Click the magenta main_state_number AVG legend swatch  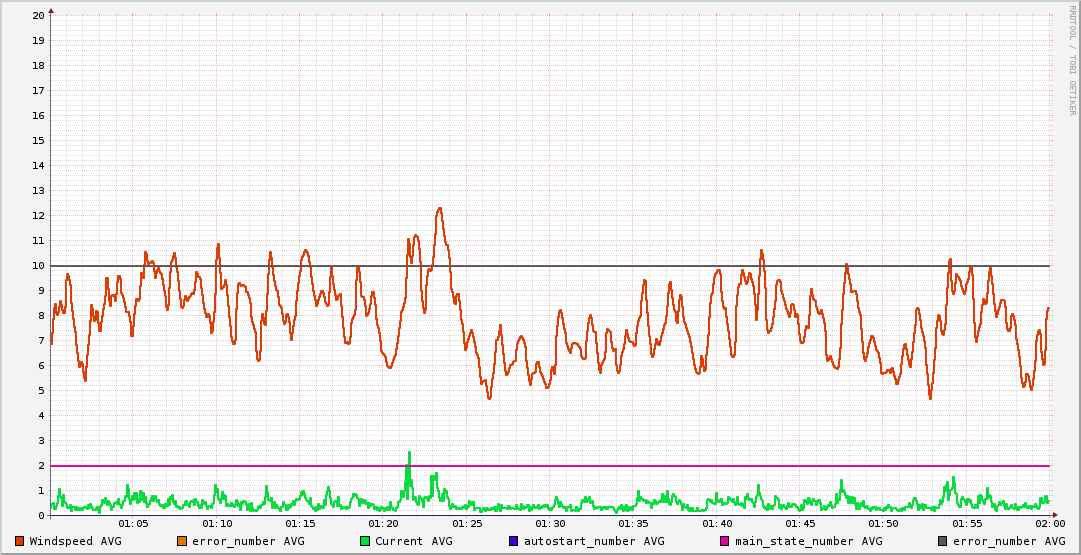click(725, 541)
